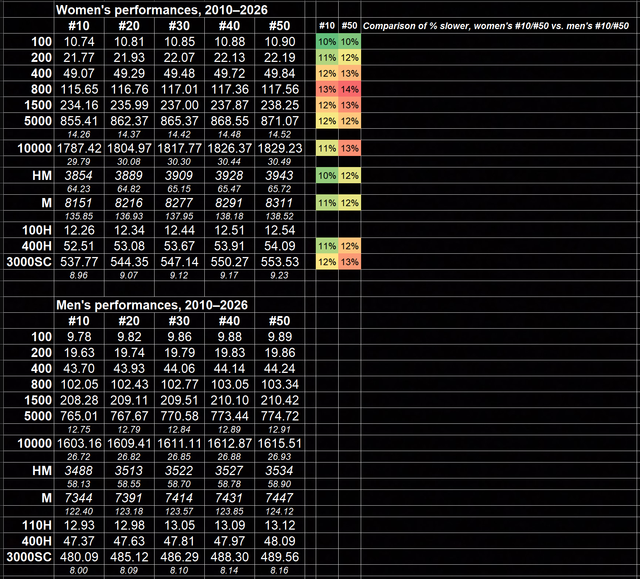The image size is (640, 579).
Task: Click the cell showing 19.63
Action: coord(79,353)
